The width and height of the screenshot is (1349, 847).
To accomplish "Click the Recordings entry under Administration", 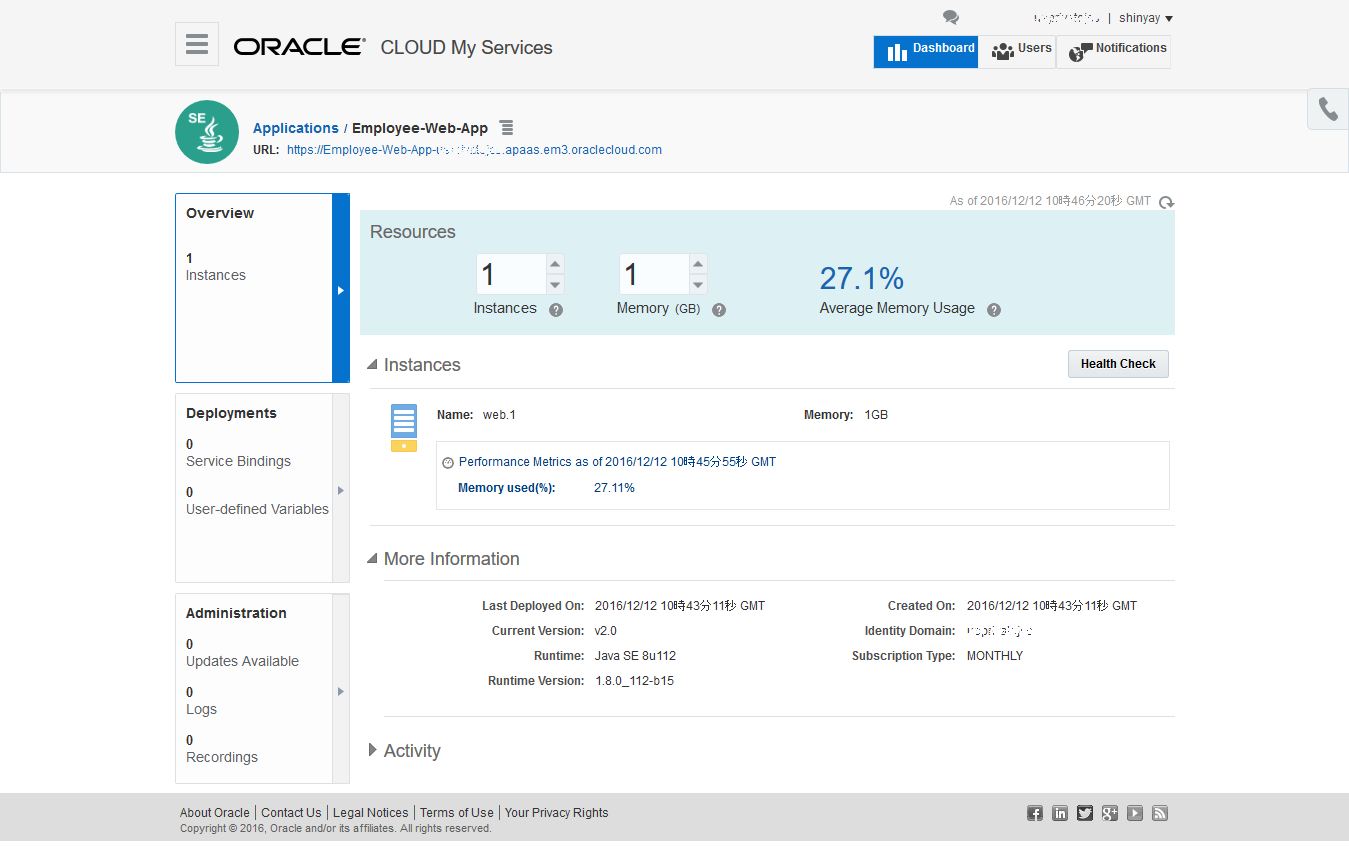I will pyautogui.click(x=222, y=757).
